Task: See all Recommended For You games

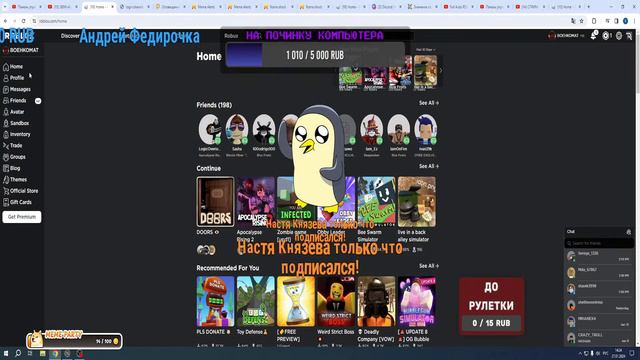Action: click(x=429, y=266)
